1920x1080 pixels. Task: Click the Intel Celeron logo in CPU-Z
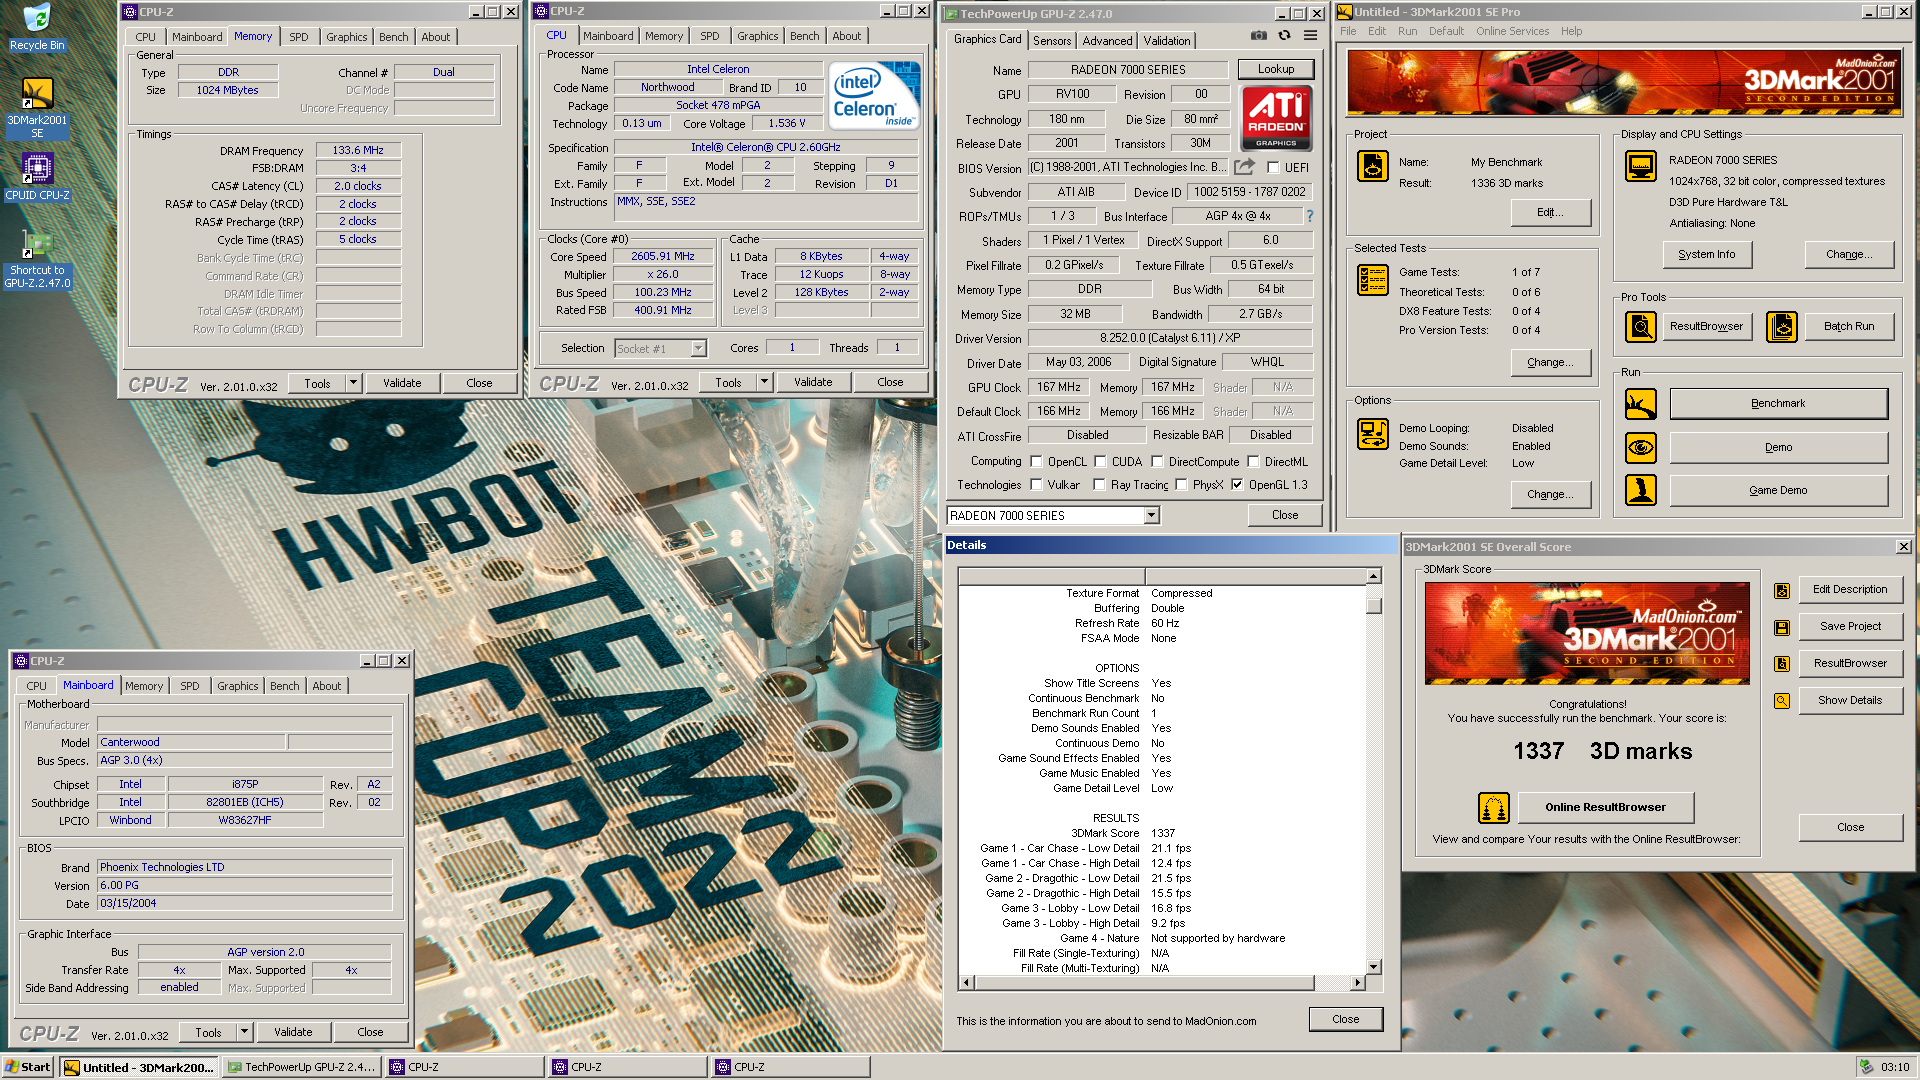(x=875, y=97)
